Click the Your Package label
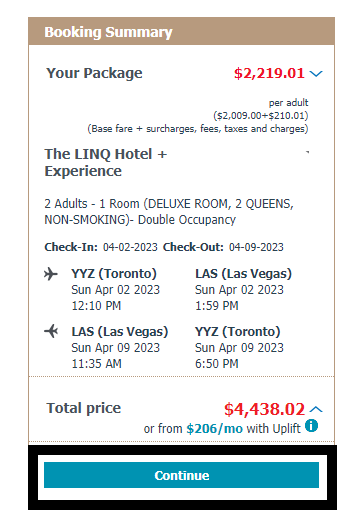 [x=94, y=73]
